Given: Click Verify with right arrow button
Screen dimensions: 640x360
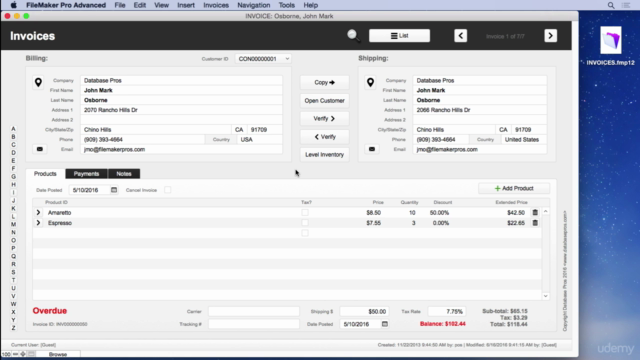Looking at the screenshot, I should 324,118.
